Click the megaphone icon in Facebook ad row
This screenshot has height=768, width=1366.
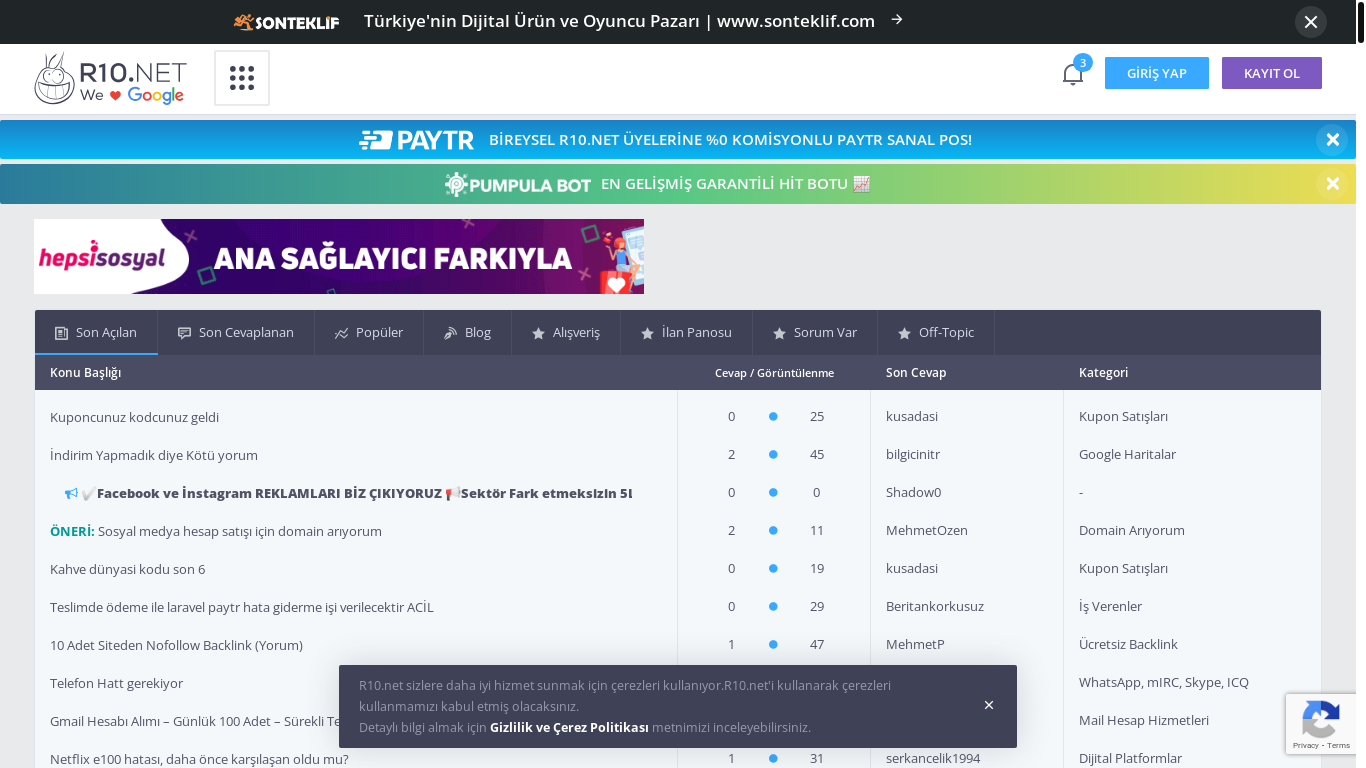(x=71, y=493)
